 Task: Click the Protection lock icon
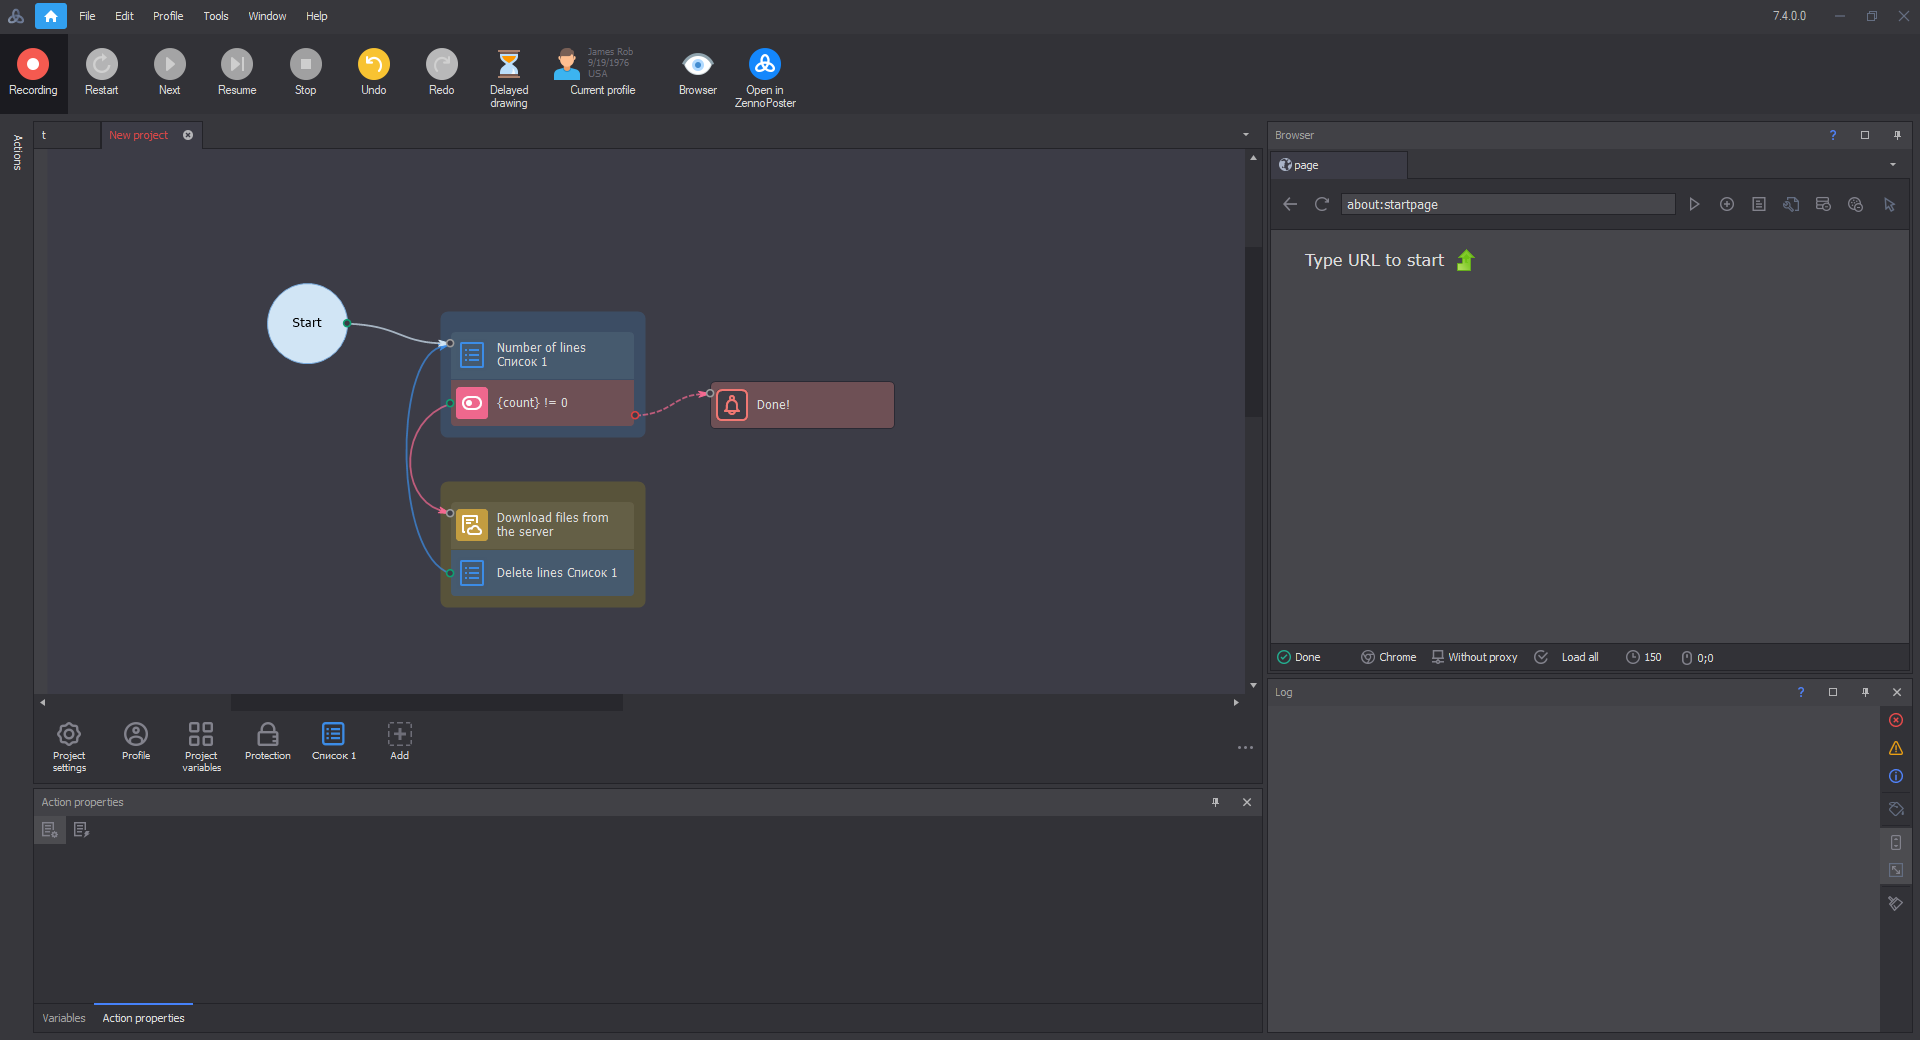(x=267, y=735)
